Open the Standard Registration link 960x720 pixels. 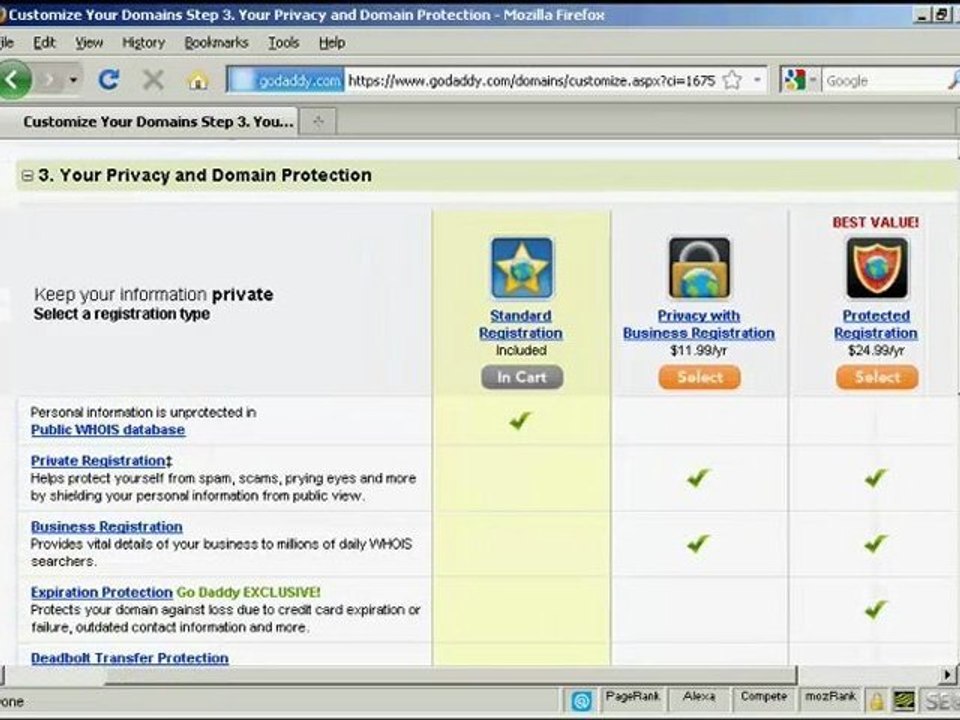pyautogui.click(x=521, y=324)
